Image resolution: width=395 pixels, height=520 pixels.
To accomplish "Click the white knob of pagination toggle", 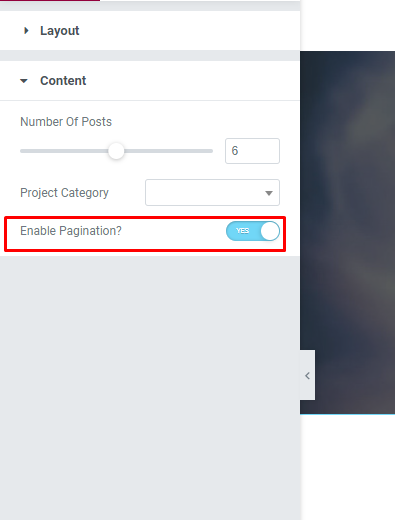I will coord(270,231).
